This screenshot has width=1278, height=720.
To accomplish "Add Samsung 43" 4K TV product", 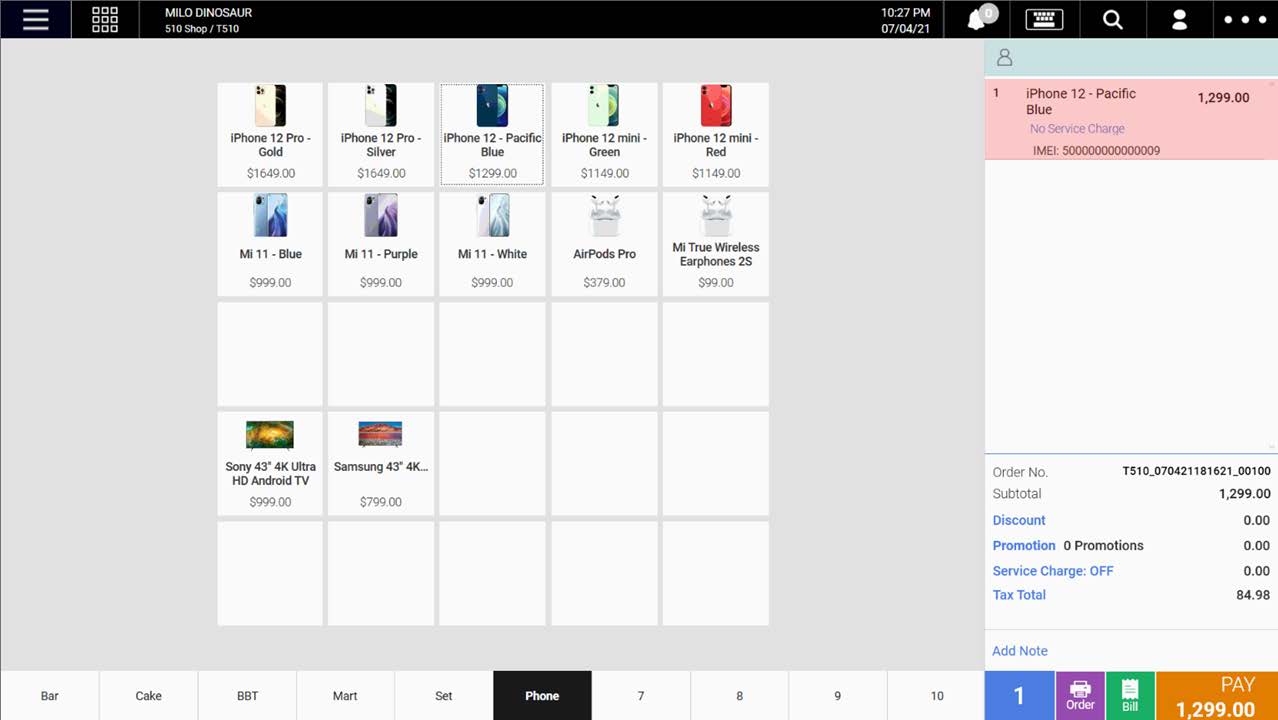I will pyautogui.click(x=381, y=463).
